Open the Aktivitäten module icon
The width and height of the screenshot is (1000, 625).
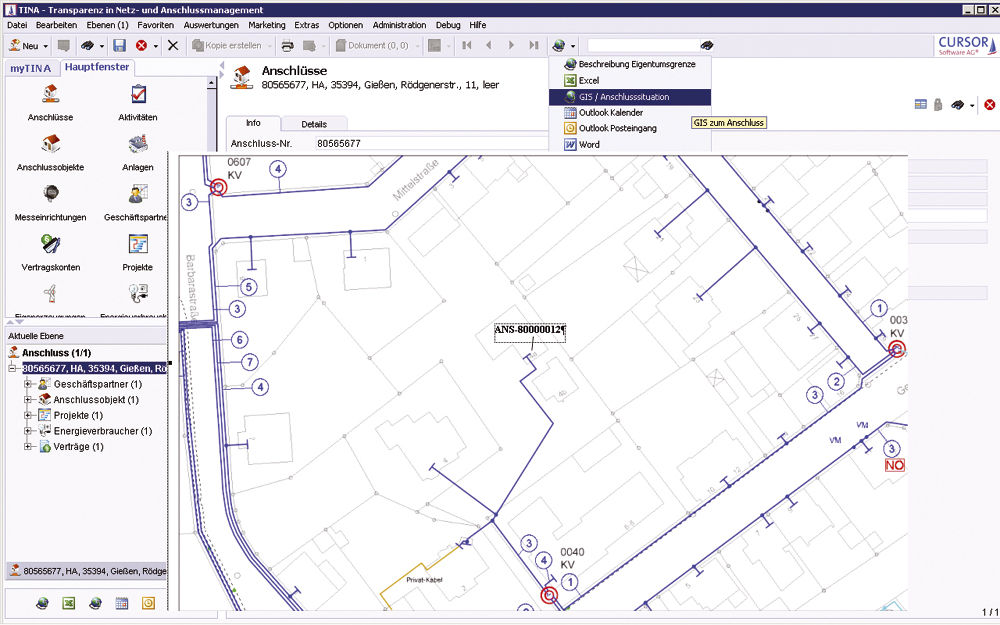coord(138,95)
